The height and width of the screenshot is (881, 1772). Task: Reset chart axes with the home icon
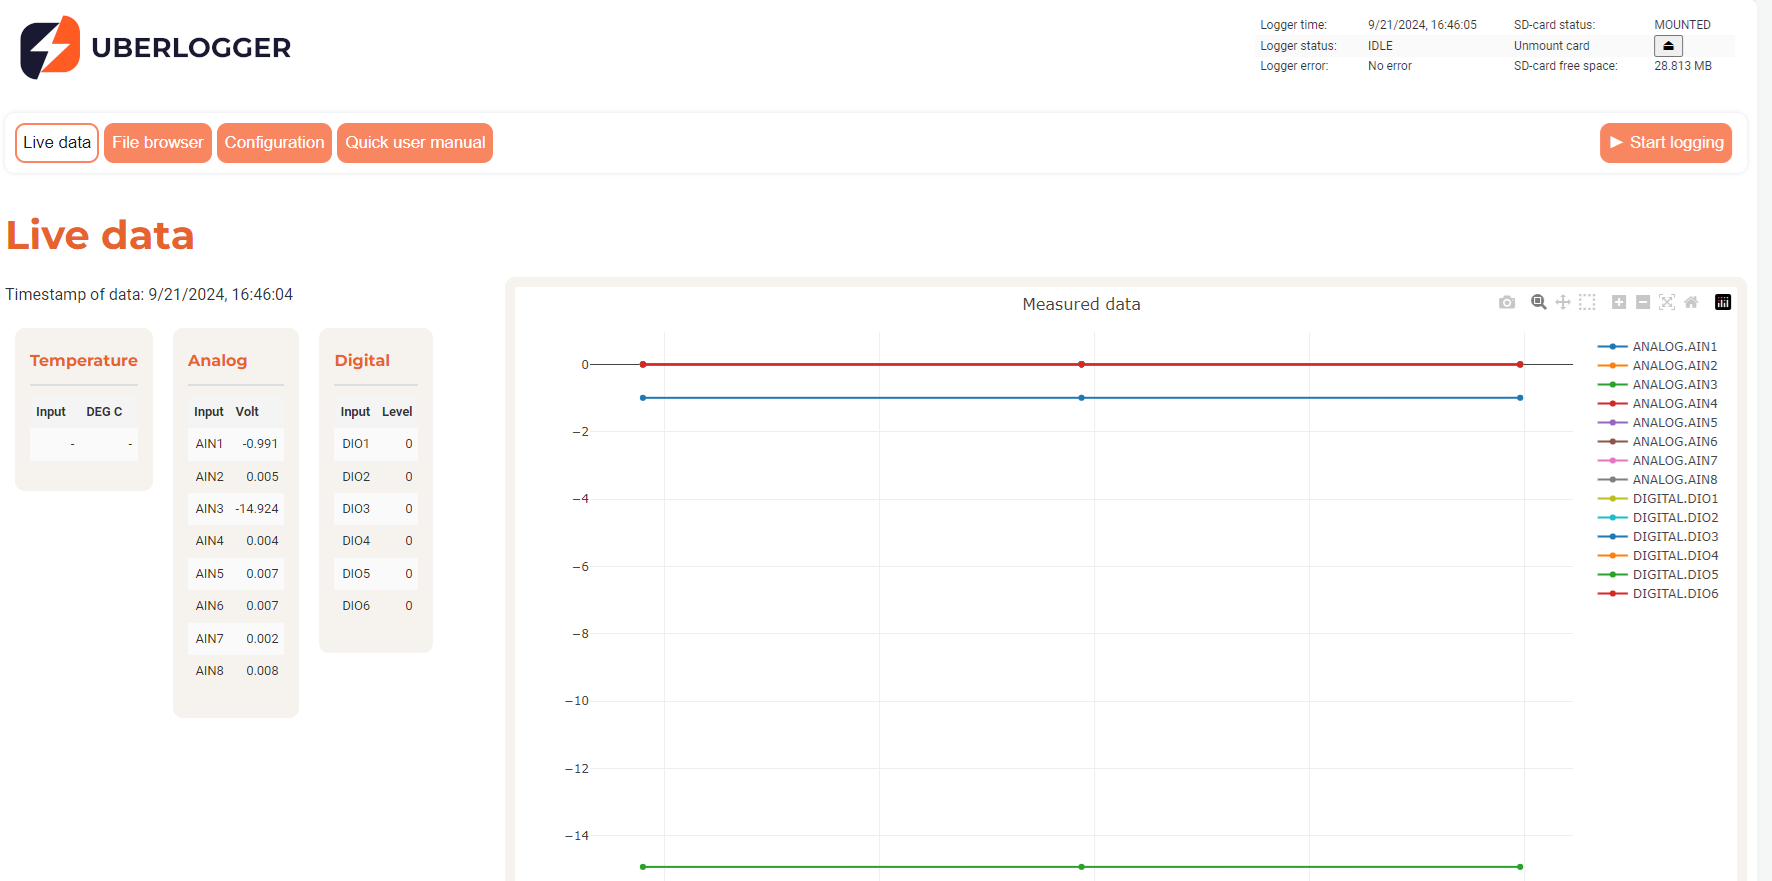pyautogui.click(x=1691, y=302)
